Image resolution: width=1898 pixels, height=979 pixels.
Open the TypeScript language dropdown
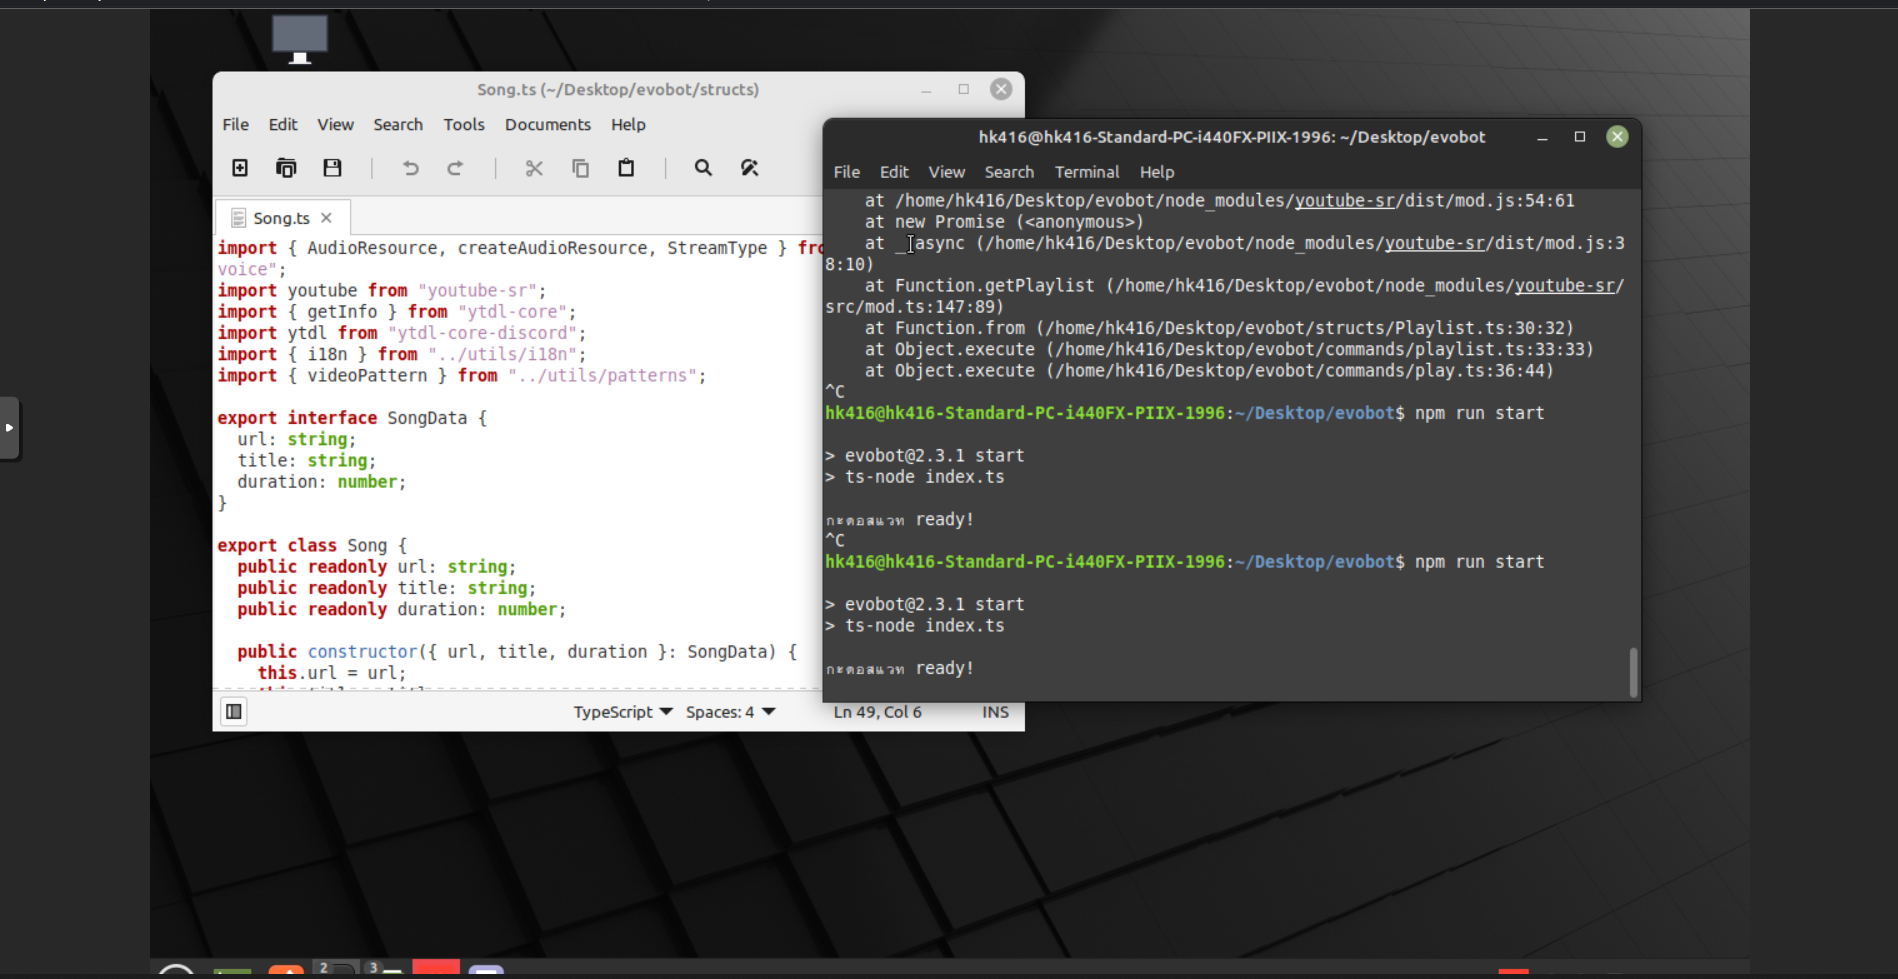tap(622, 711)
